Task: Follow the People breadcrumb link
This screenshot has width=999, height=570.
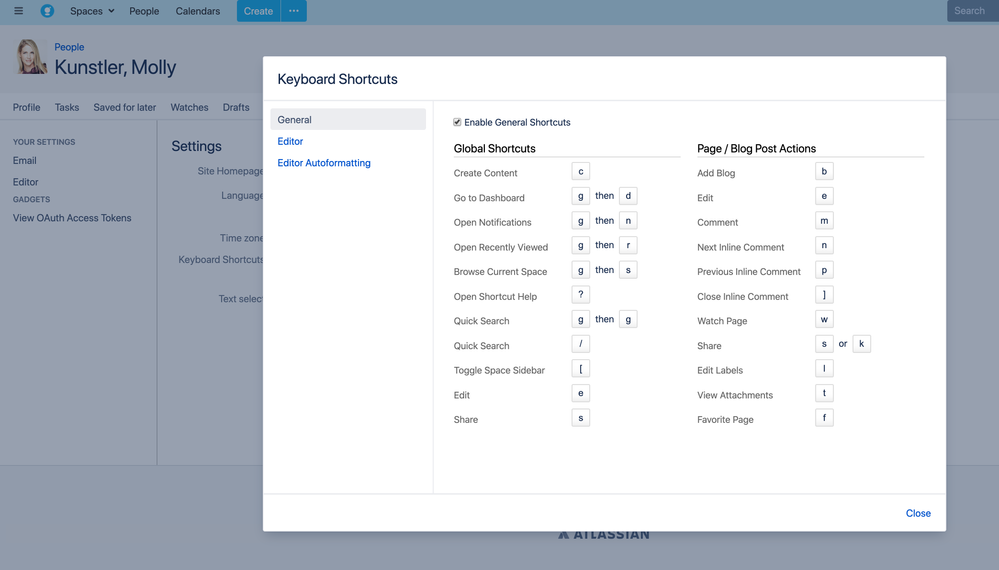Action: click(69, 47)
